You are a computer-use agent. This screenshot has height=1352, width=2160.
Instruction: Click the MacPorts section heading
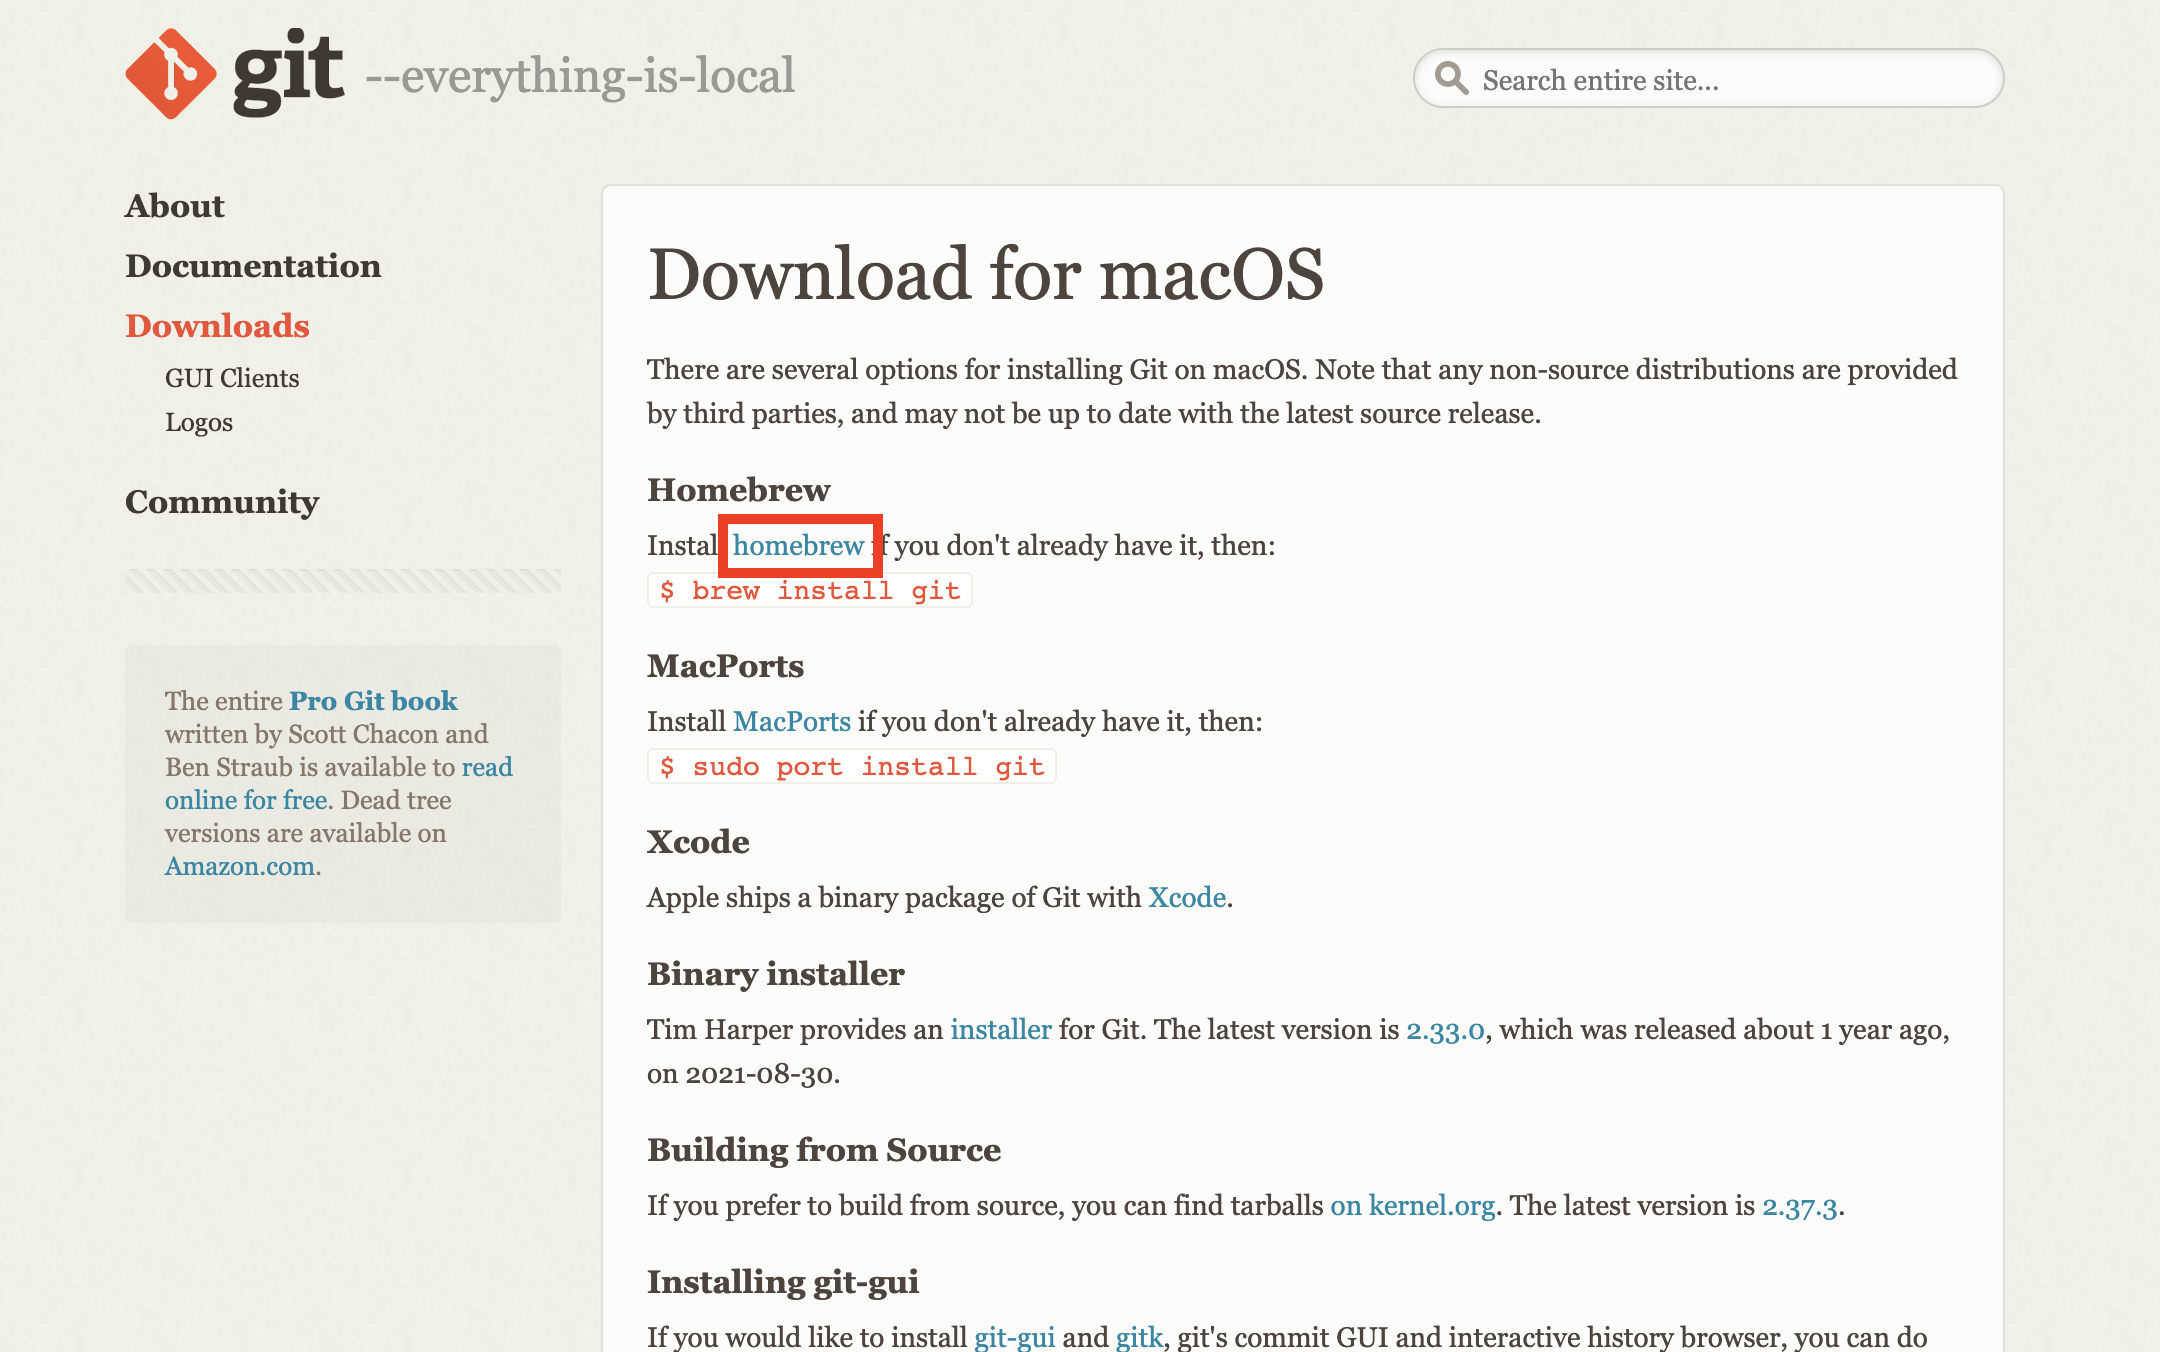tap(725, 666)
